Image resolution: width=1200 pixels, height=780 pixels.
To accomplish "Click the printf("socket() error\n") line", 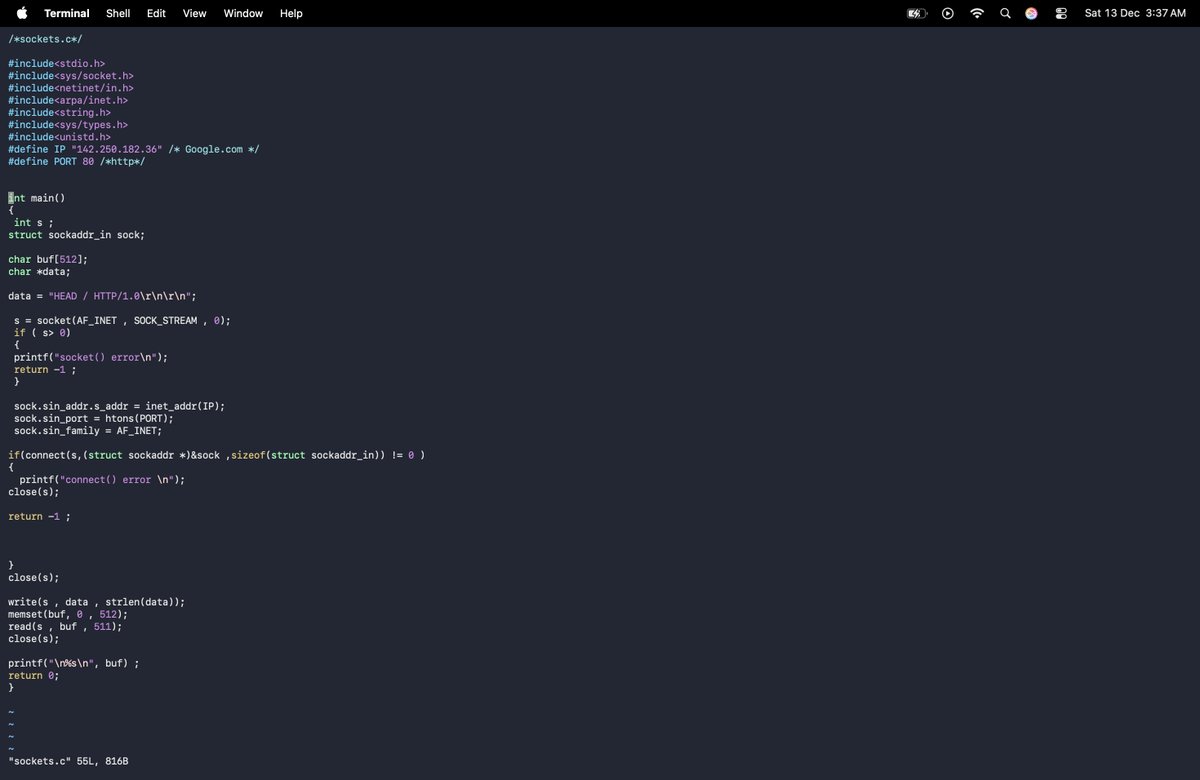I will [91, 357].
